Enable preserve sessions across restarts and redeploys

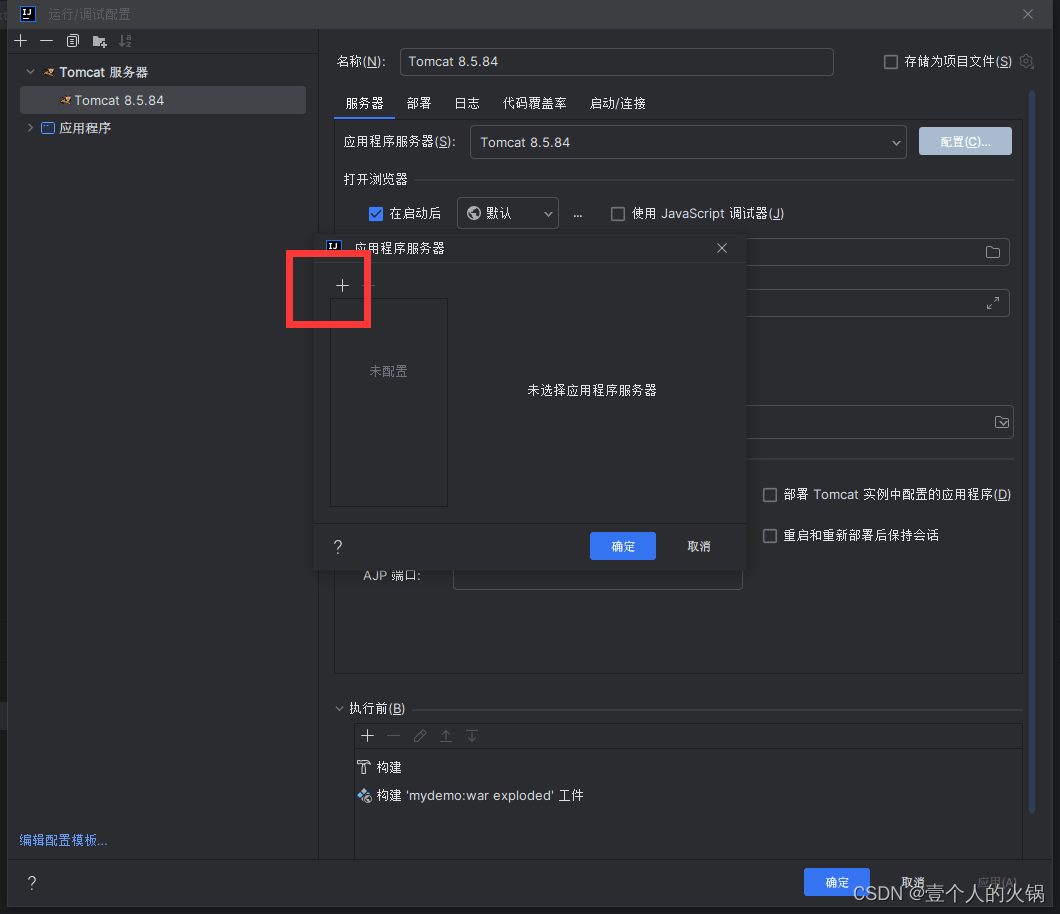[770, 536]
